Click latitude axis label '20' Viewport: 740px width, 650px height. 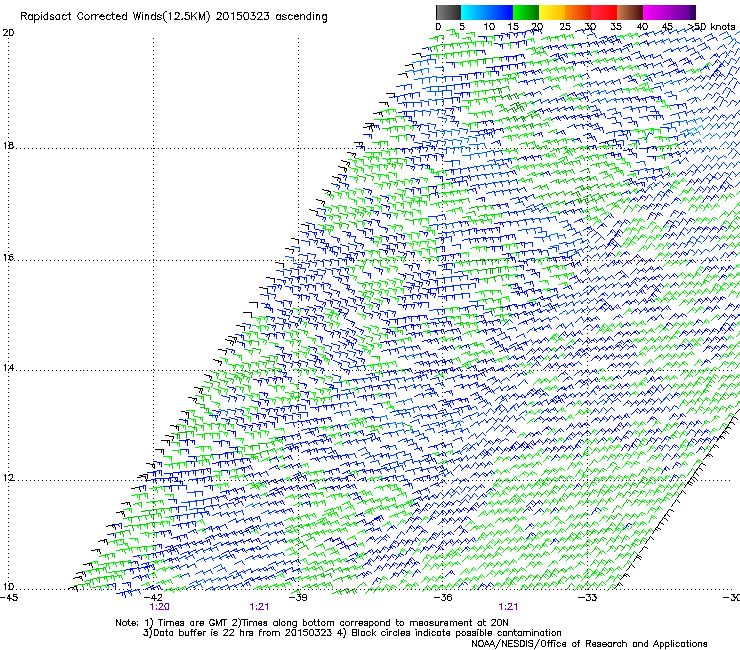[8, 33]
